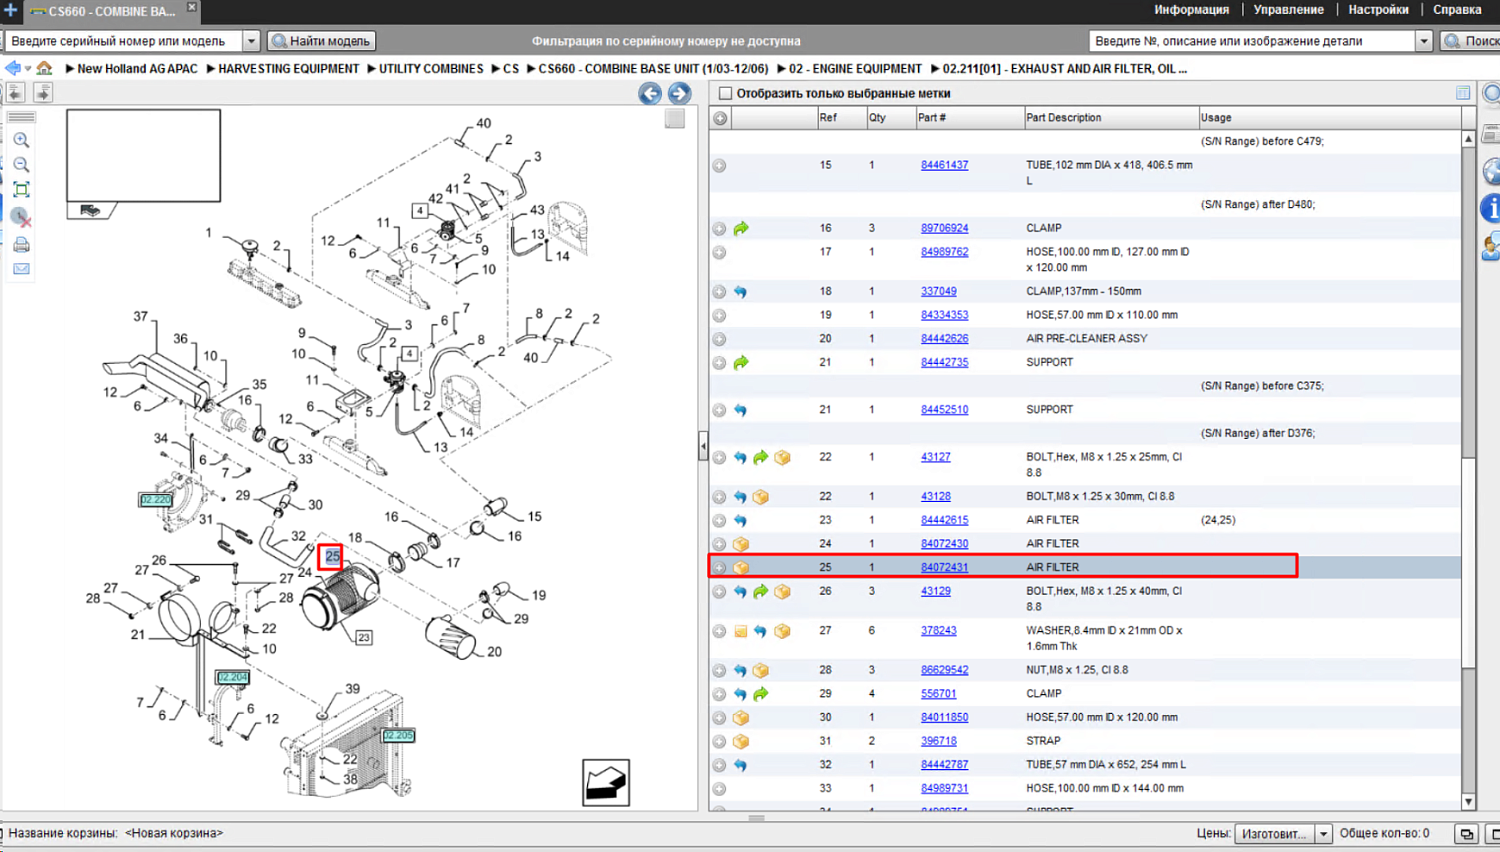Click the diagram overview thumbnail box
This screenshot has width=1500, height=852.
143,156
